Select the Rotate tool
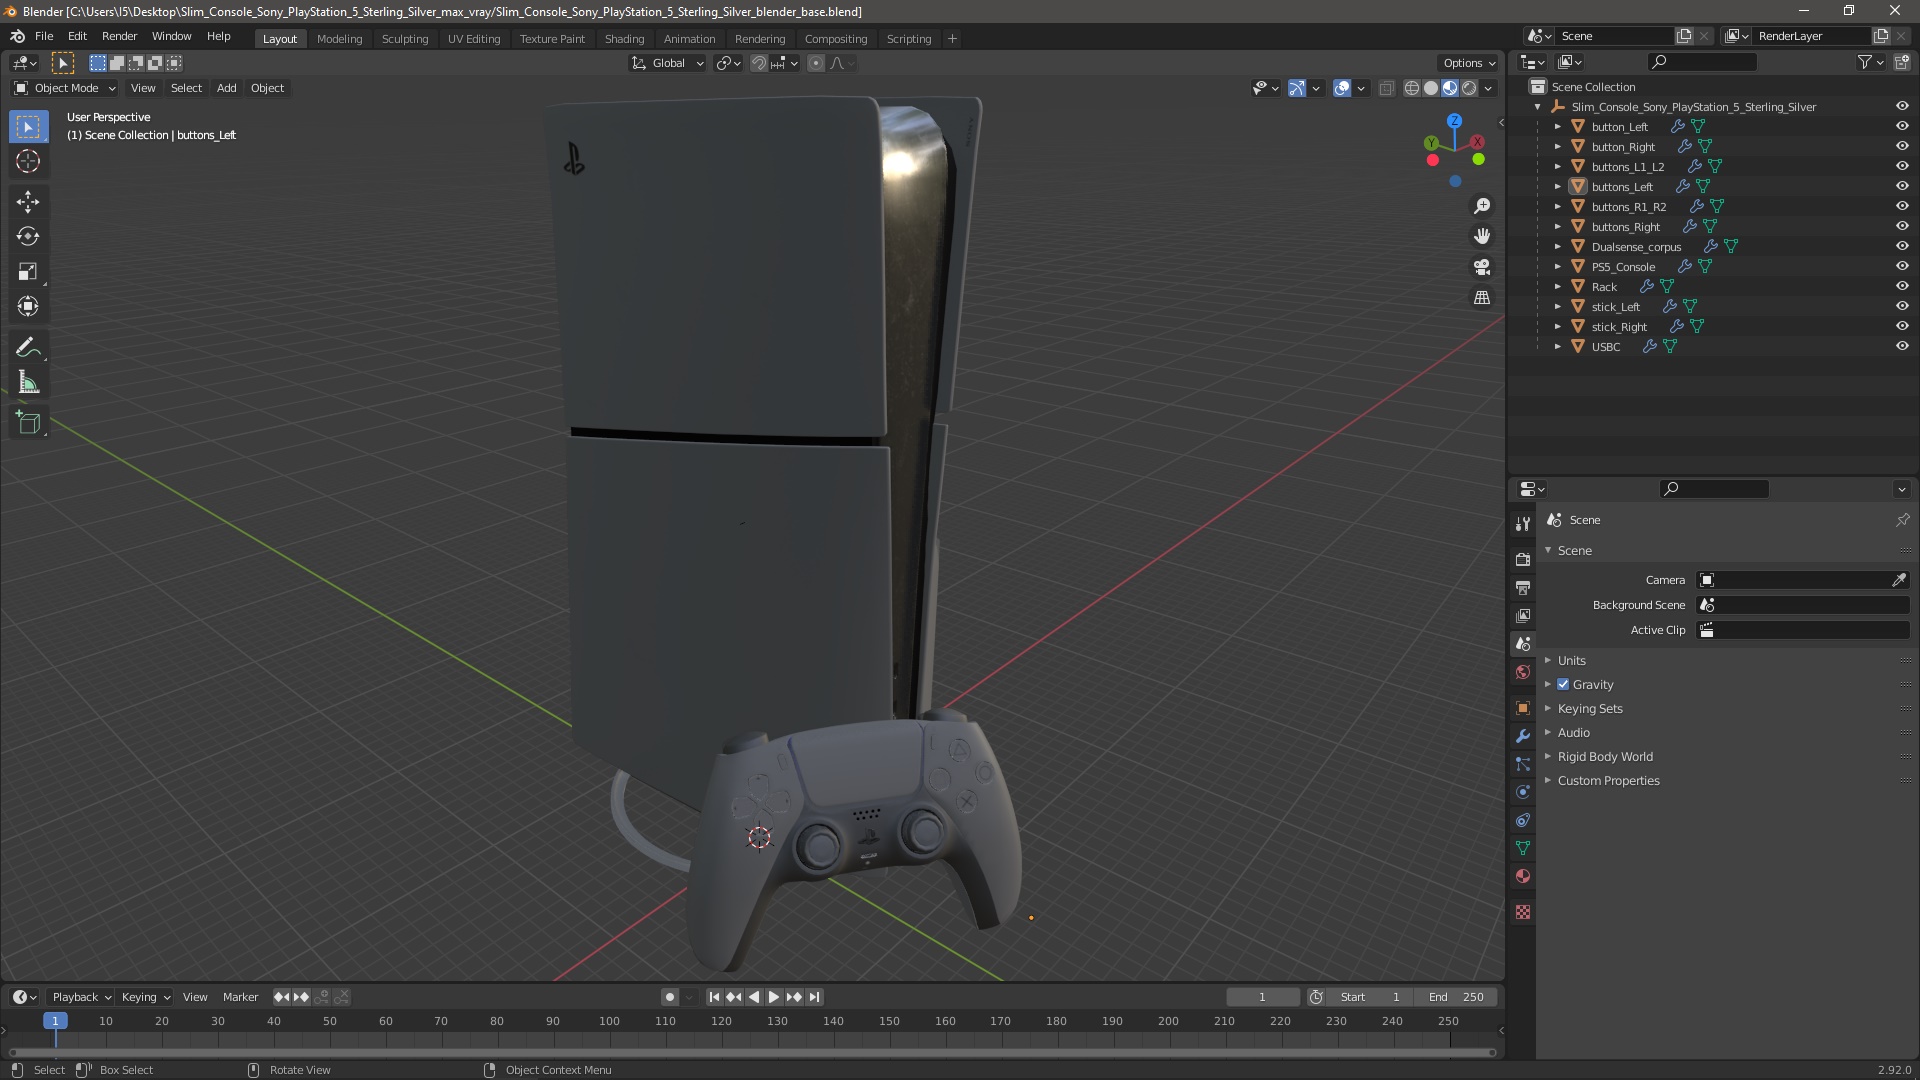The width and height of the screenshot is (1920, 1080). tap(28, 237)
